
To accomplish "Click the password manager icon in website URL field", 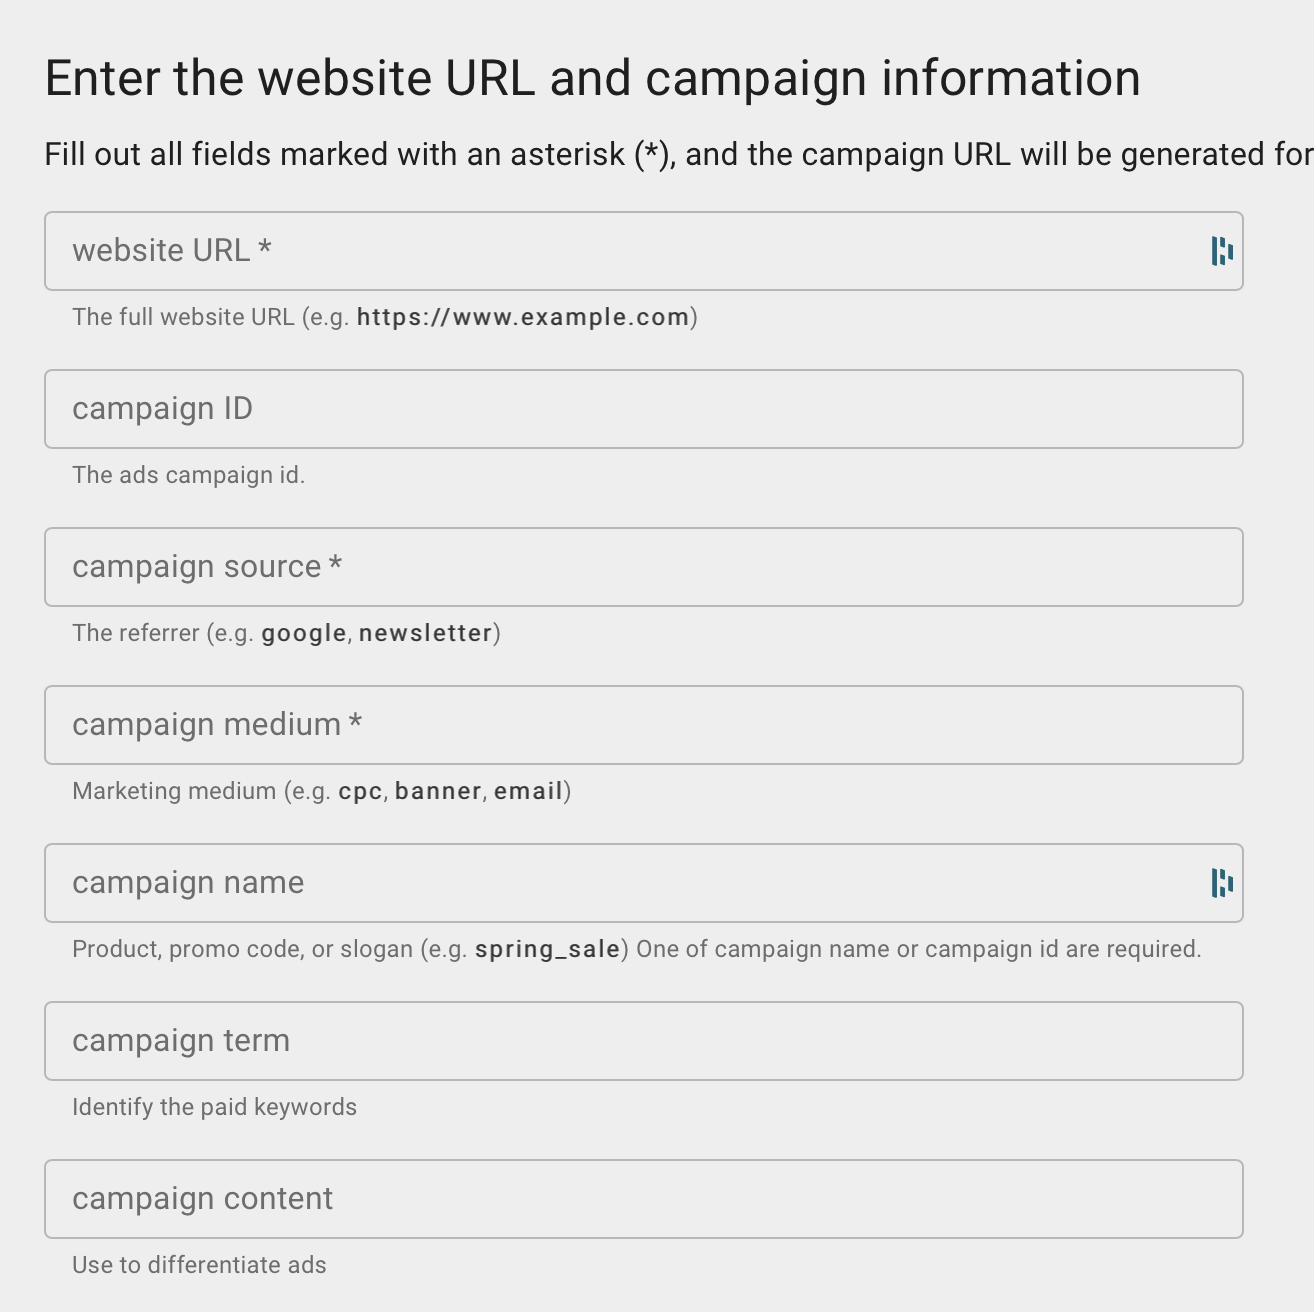I will [x=1221, y=251].
